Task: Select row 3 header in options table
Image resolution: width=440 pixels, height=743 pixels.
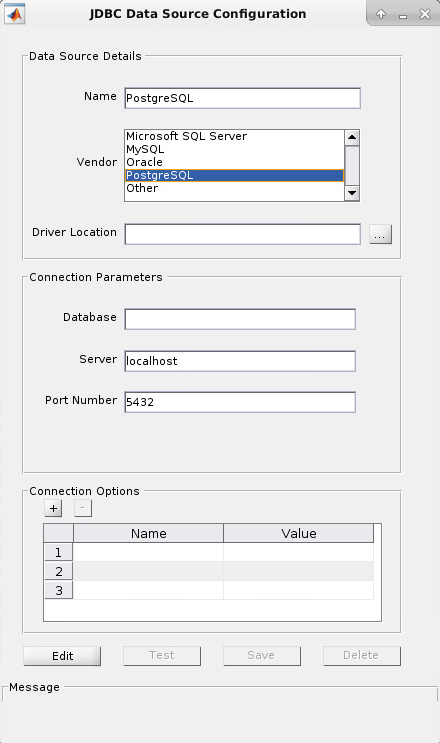Action: (59, 590)
